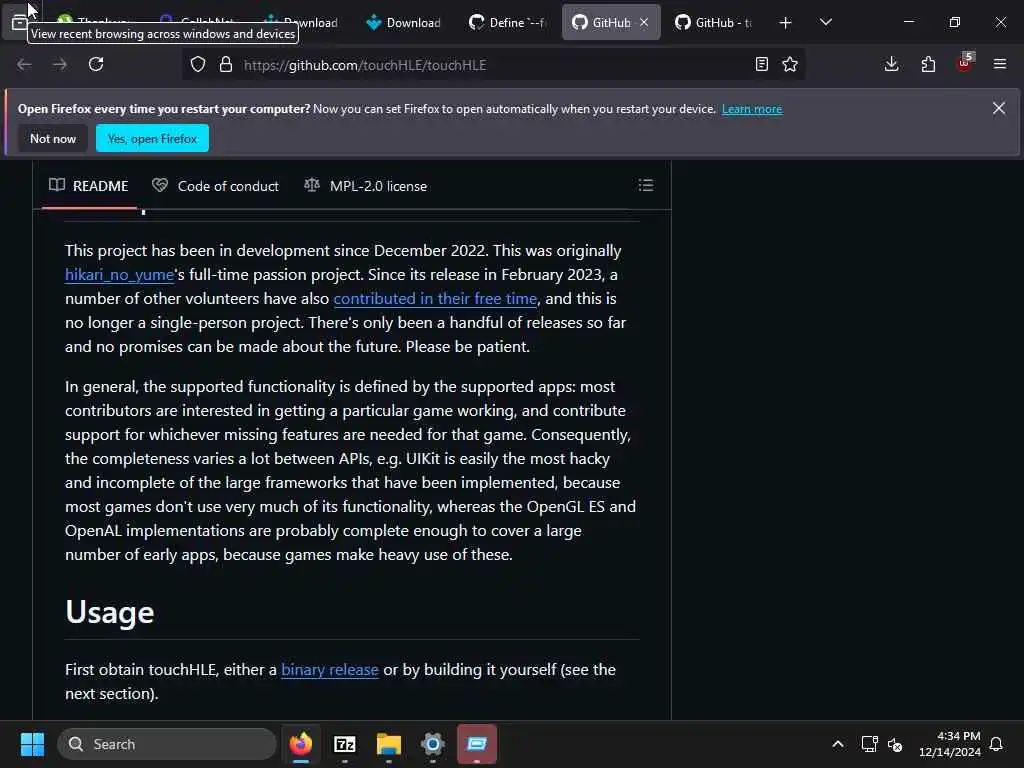The height and width of the screenshot is (768, 1024).
Task: Switch to the last GitHub tab
Action: pyautogui.click(x=714, y=22)
